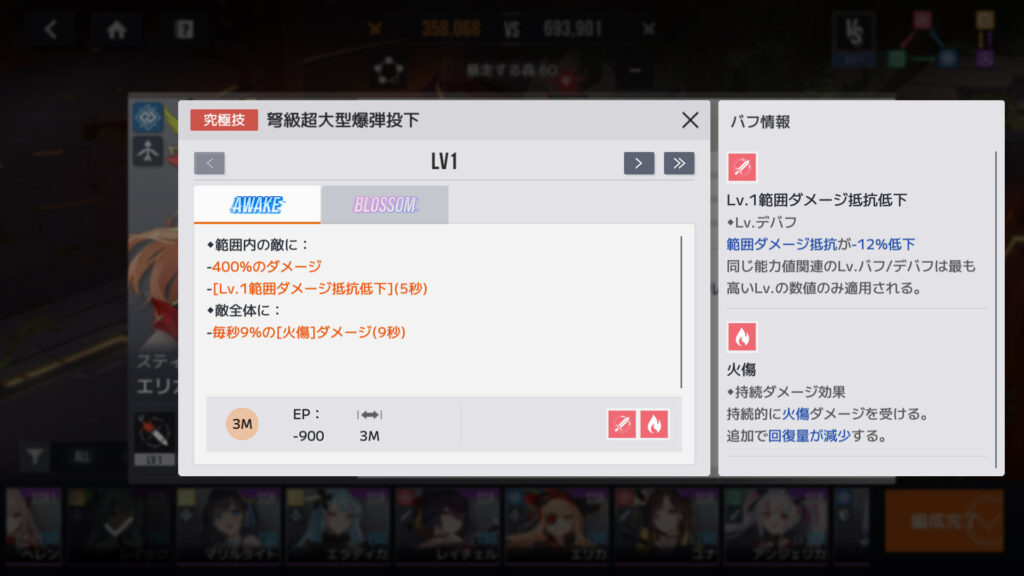Advance to next skill level arrow
The height and width of the screenshot is (576, 1024).
tap(639, 163)
